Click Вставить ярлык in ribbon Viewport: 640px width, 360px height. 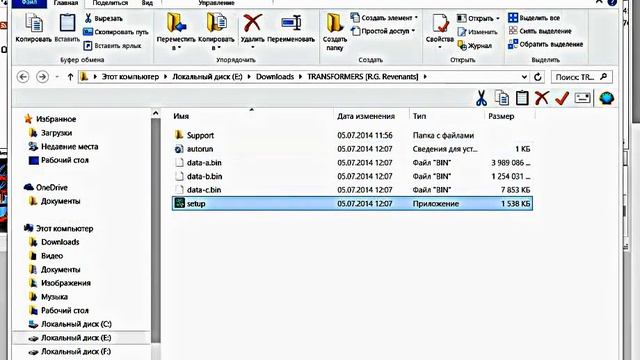[x=113, y=45]
